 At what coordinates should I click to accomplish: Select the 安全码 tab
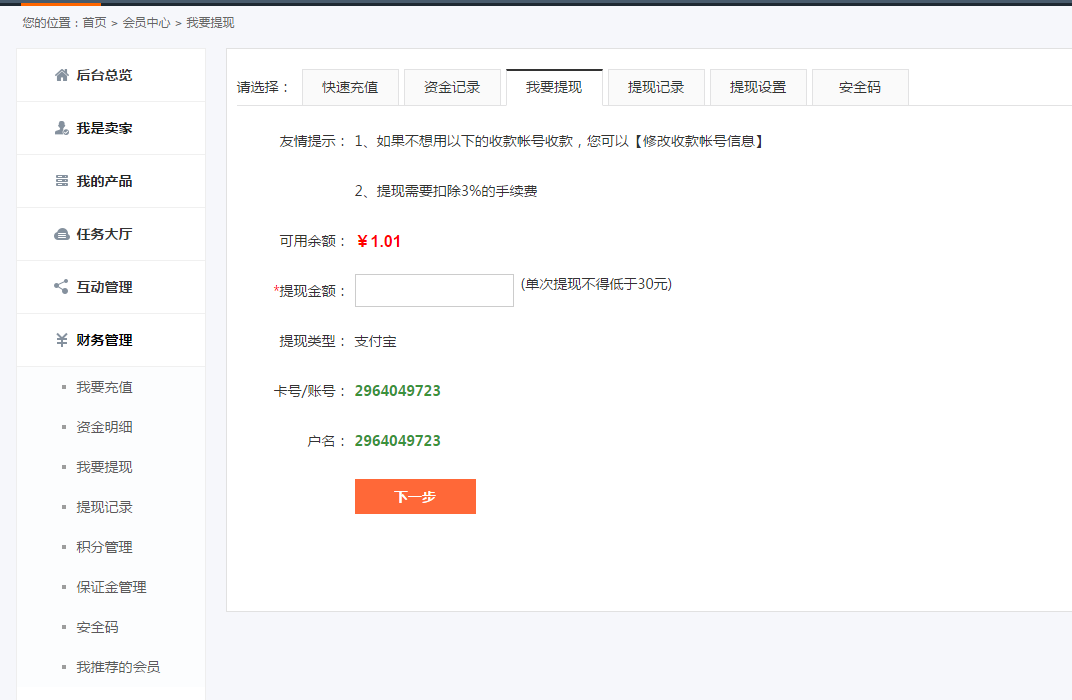860,87
